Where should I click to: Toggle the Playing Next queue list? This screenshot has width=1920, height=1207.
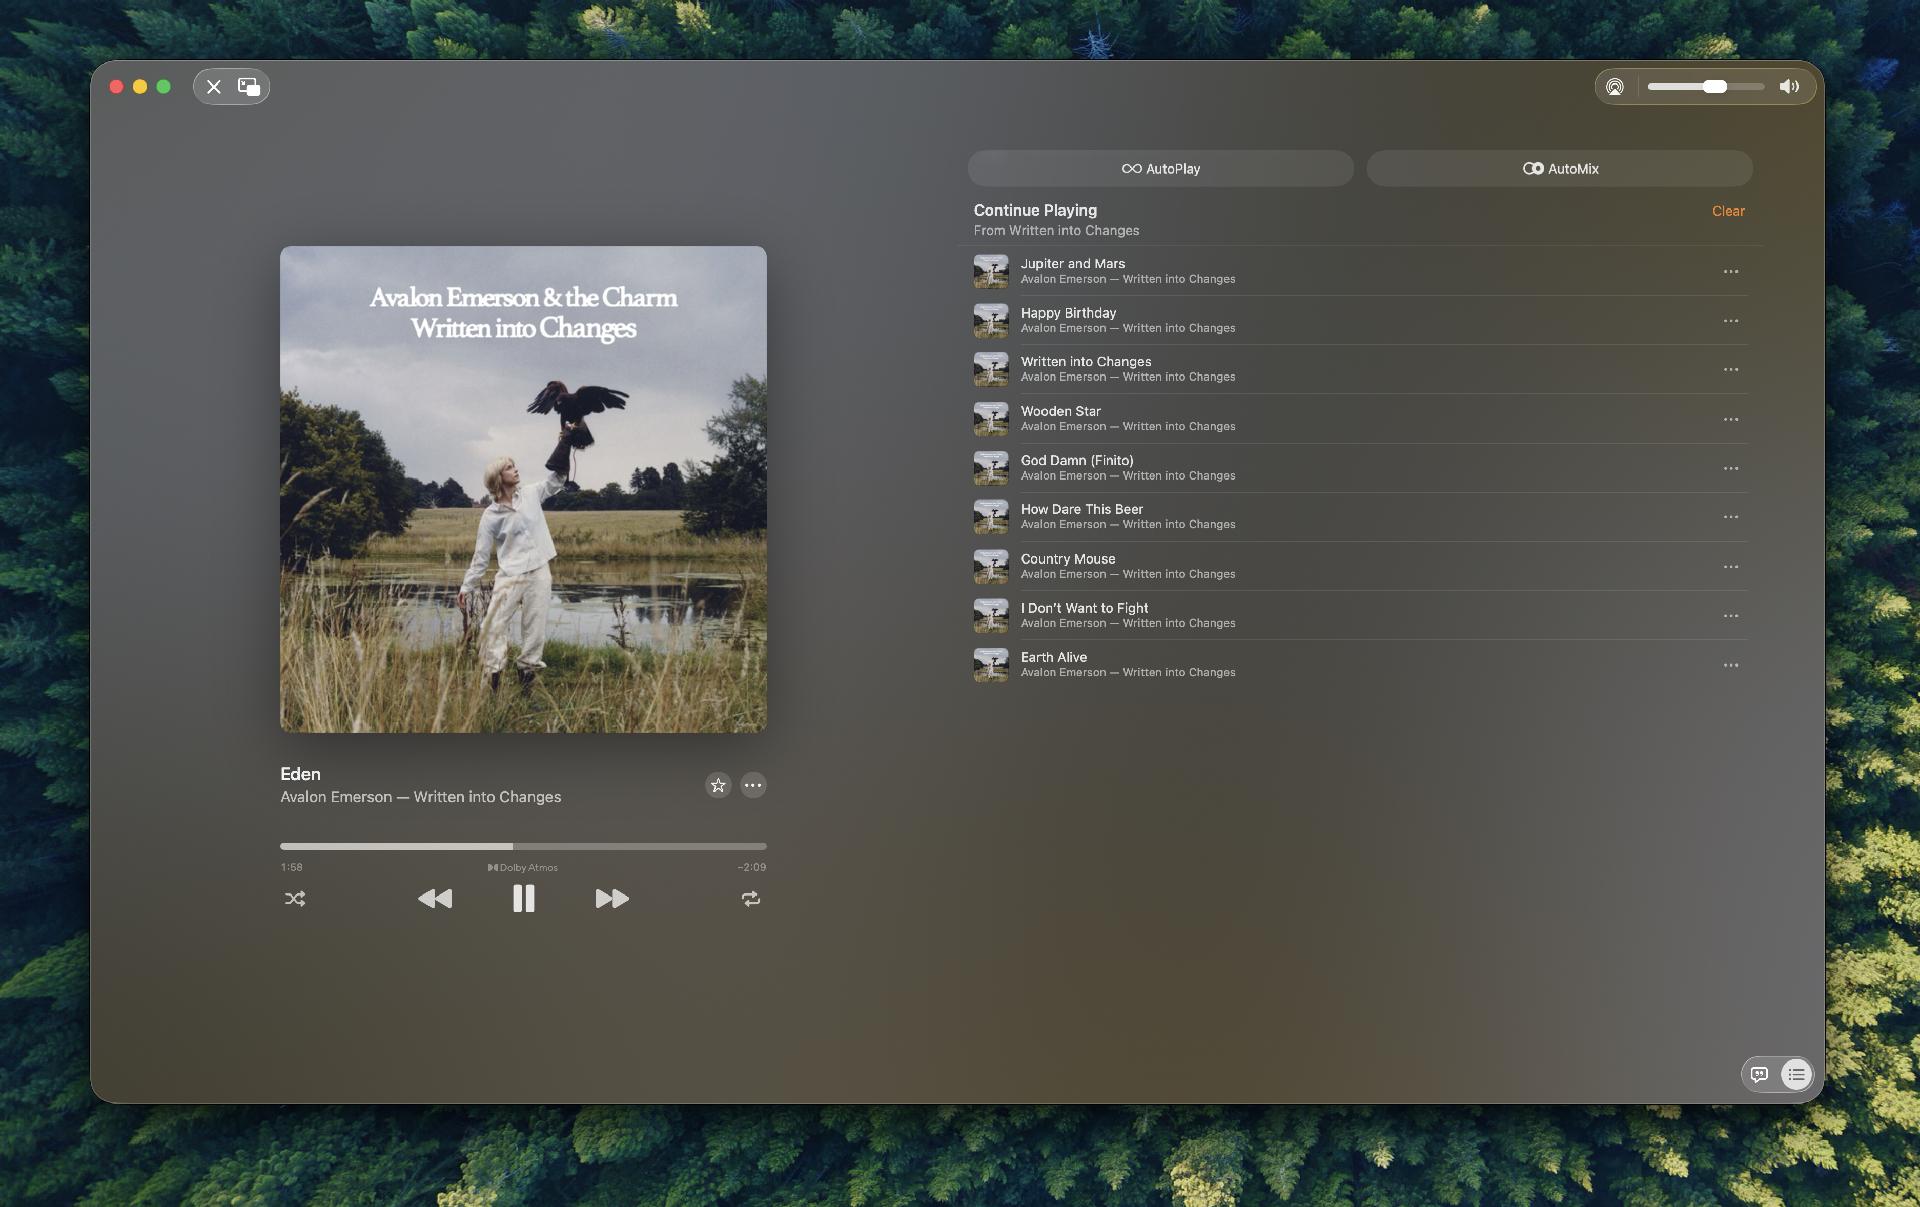tap(1796, 1074)
